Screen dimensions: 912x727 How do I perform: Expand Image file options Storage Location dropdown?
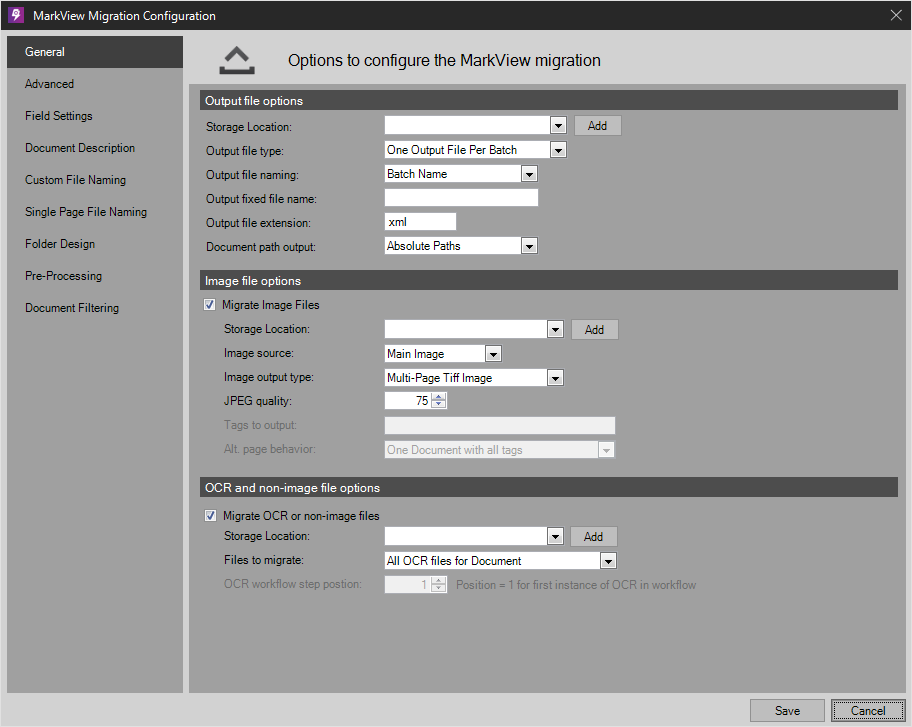555,330
